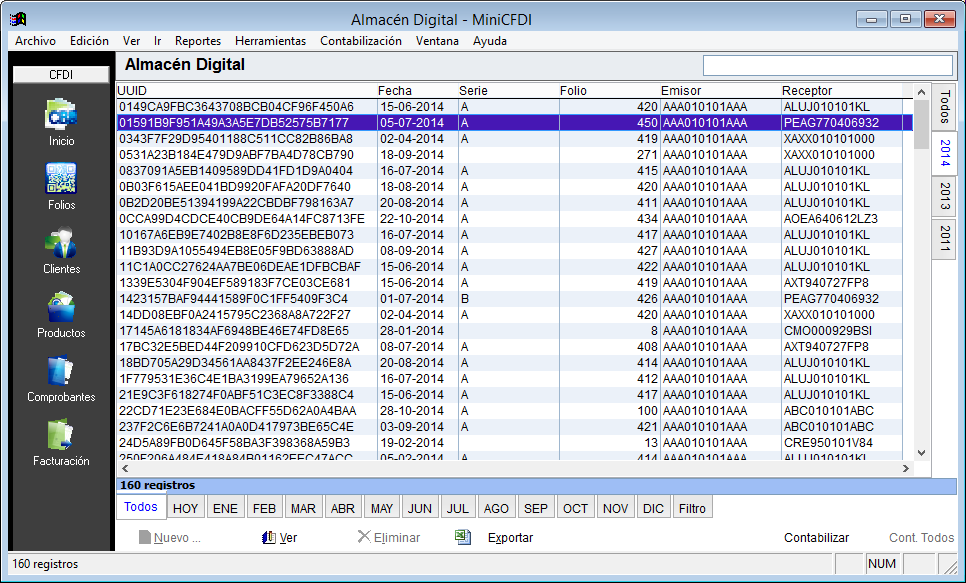The image size is (966, 583).
Task: Open the Edición menu
Action: [x=89, y=41]
